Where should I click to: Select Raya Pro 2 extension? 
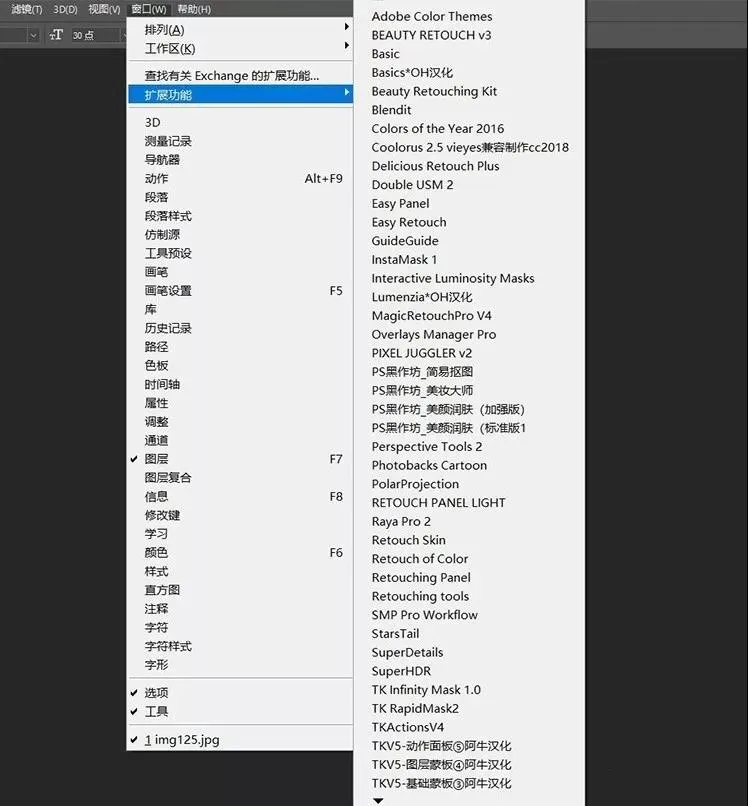(x=469, y=521)
